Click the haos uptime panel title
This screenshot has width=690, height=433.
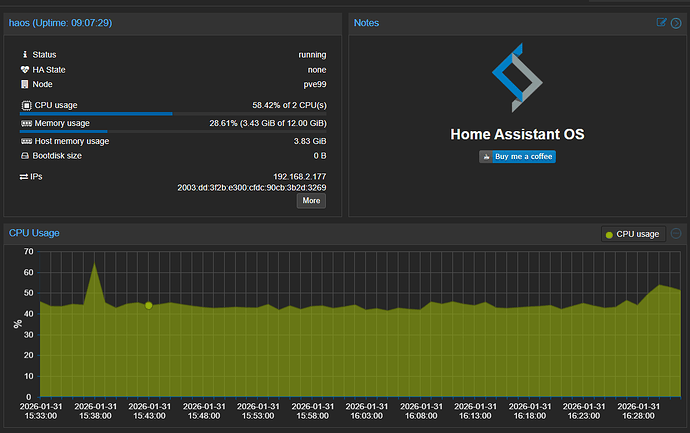(x=61, y=23)
